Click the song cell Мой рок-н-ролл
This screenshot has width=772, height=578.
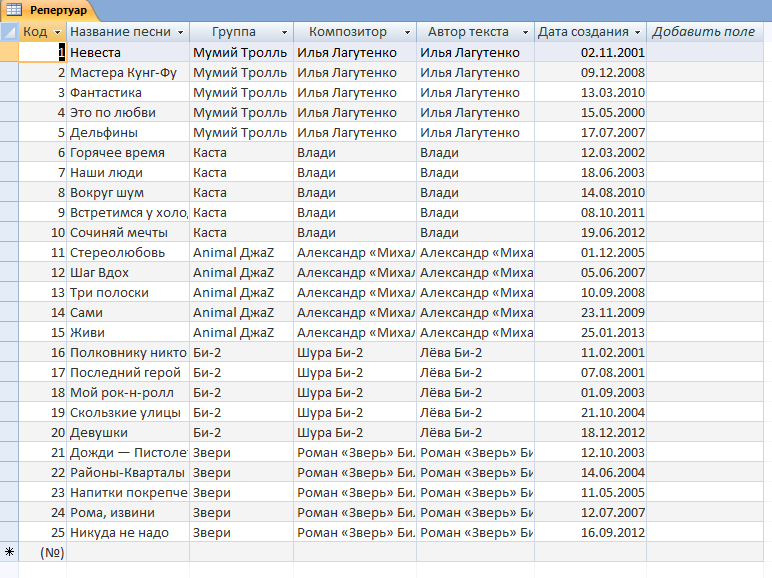pyautogui.click(x=128, y=392)
